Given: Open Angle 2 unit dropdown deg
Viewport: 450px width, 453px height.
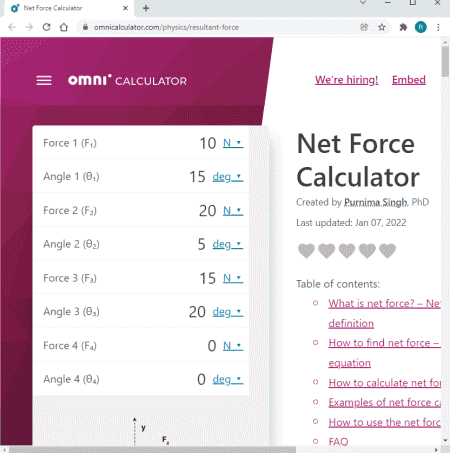Looking at the screenshot, I should (x=228, y=244).
